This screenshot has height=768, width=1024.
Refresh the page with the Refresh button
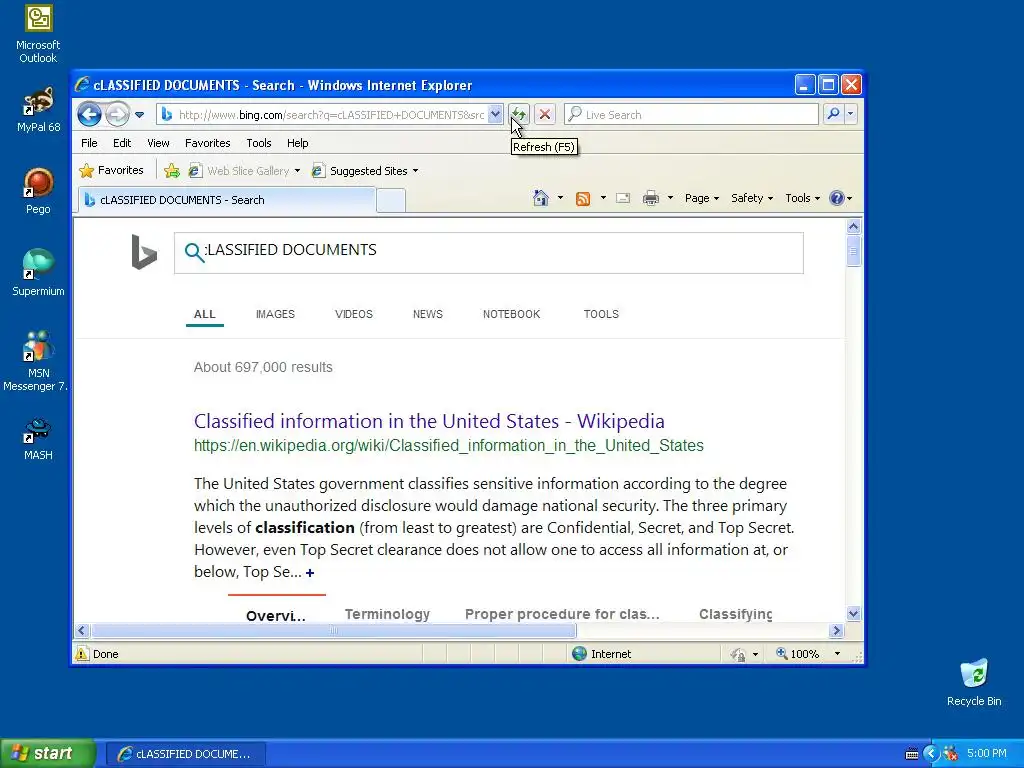coord(519,114)
